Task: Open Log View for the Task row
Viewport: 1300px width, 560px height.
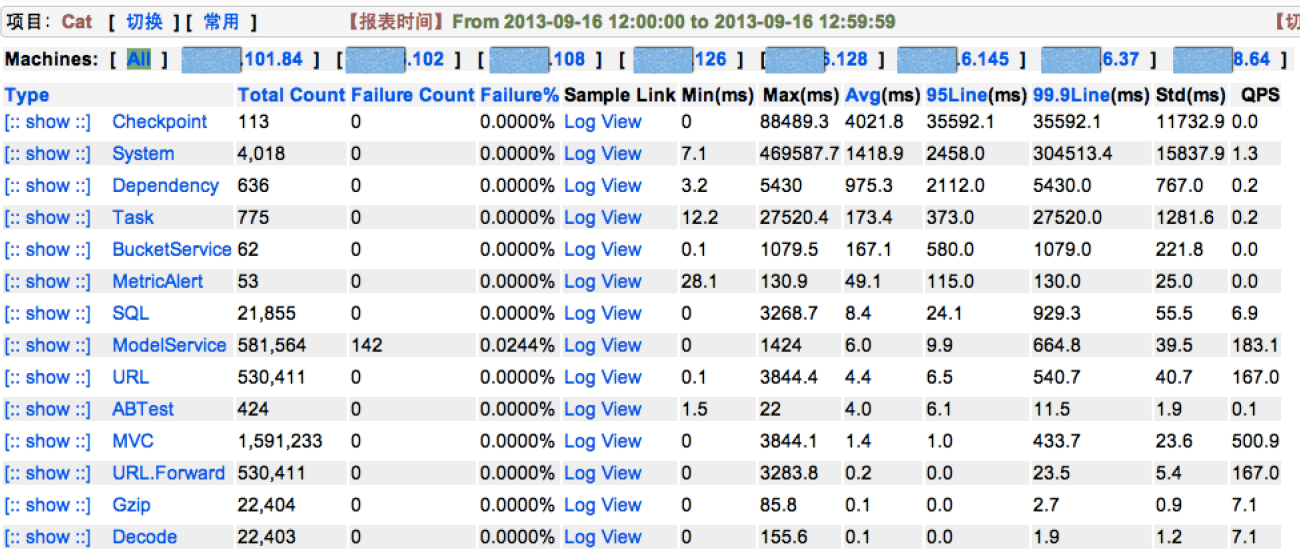Action: pos(603,218)
